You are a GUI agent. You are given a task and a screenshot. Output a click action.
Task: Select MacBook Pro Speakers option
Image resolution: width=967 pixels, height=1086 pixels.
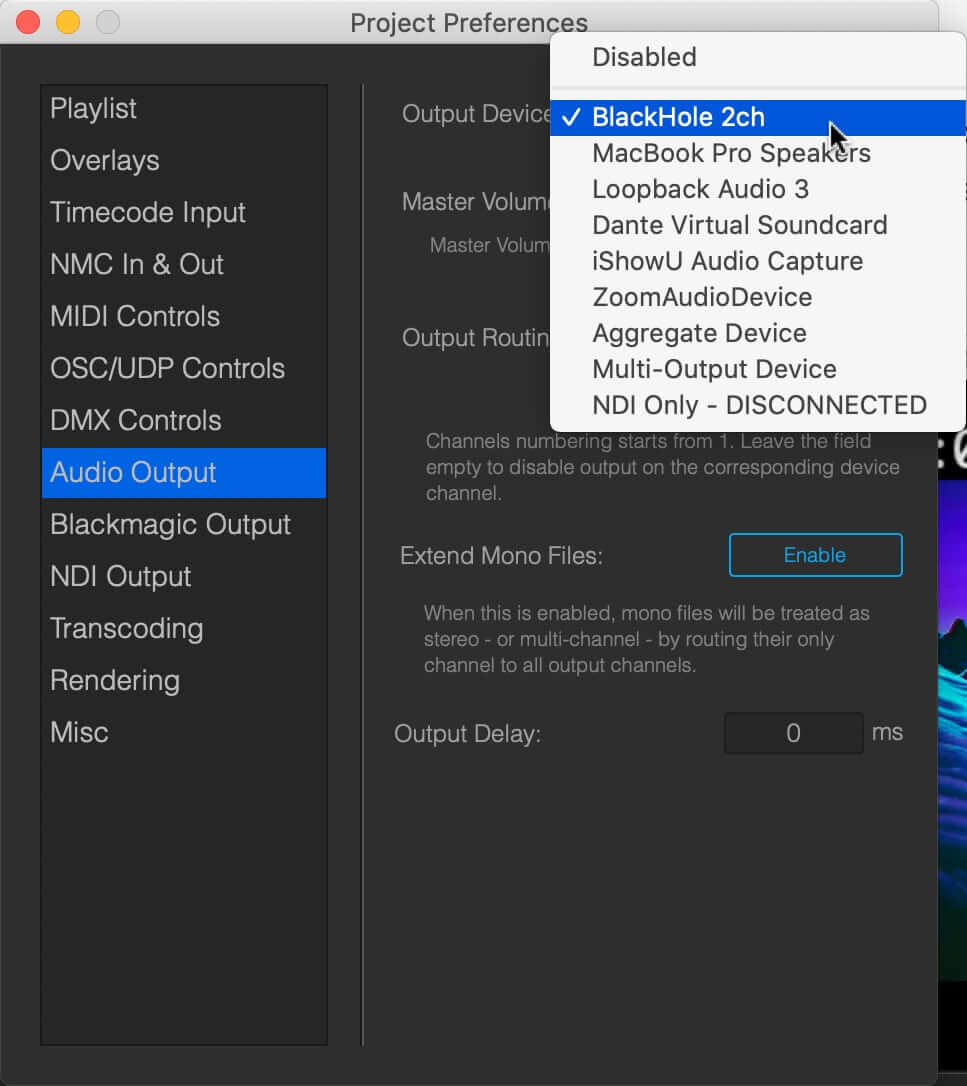click(x=758, y=153)
